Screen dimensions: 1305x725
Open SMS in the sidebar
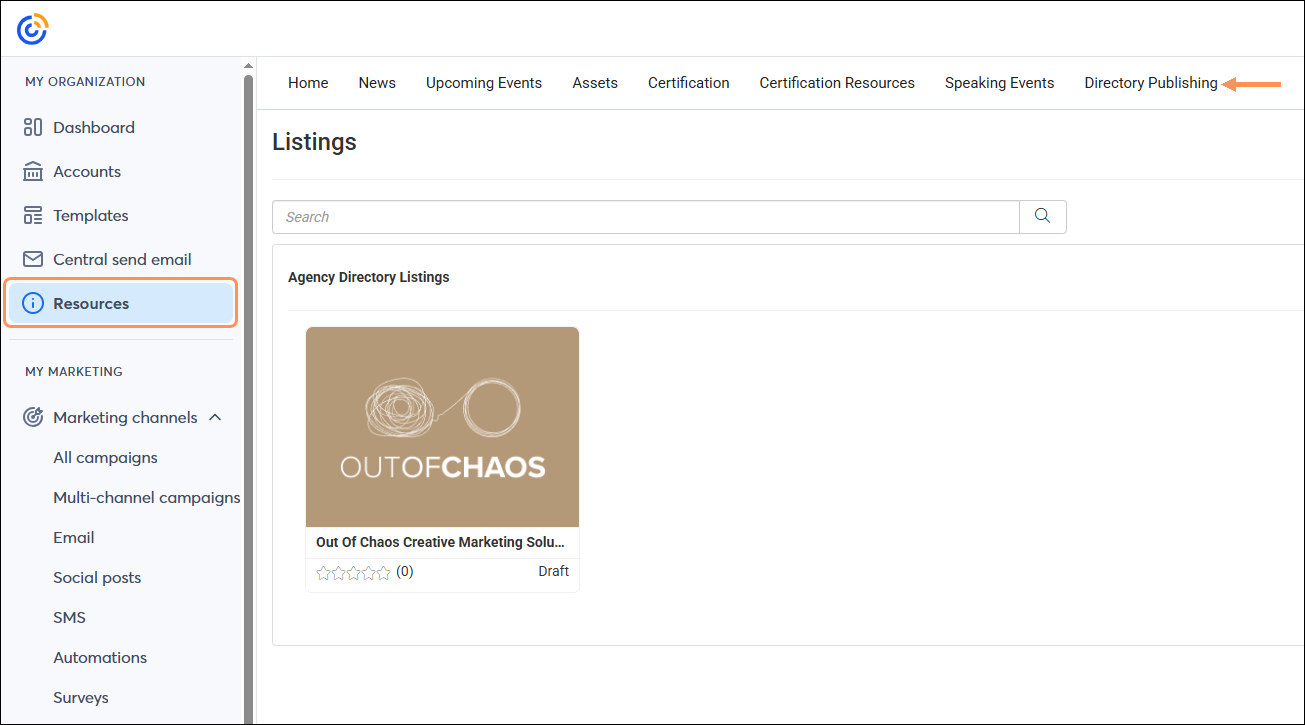point(70,617)
